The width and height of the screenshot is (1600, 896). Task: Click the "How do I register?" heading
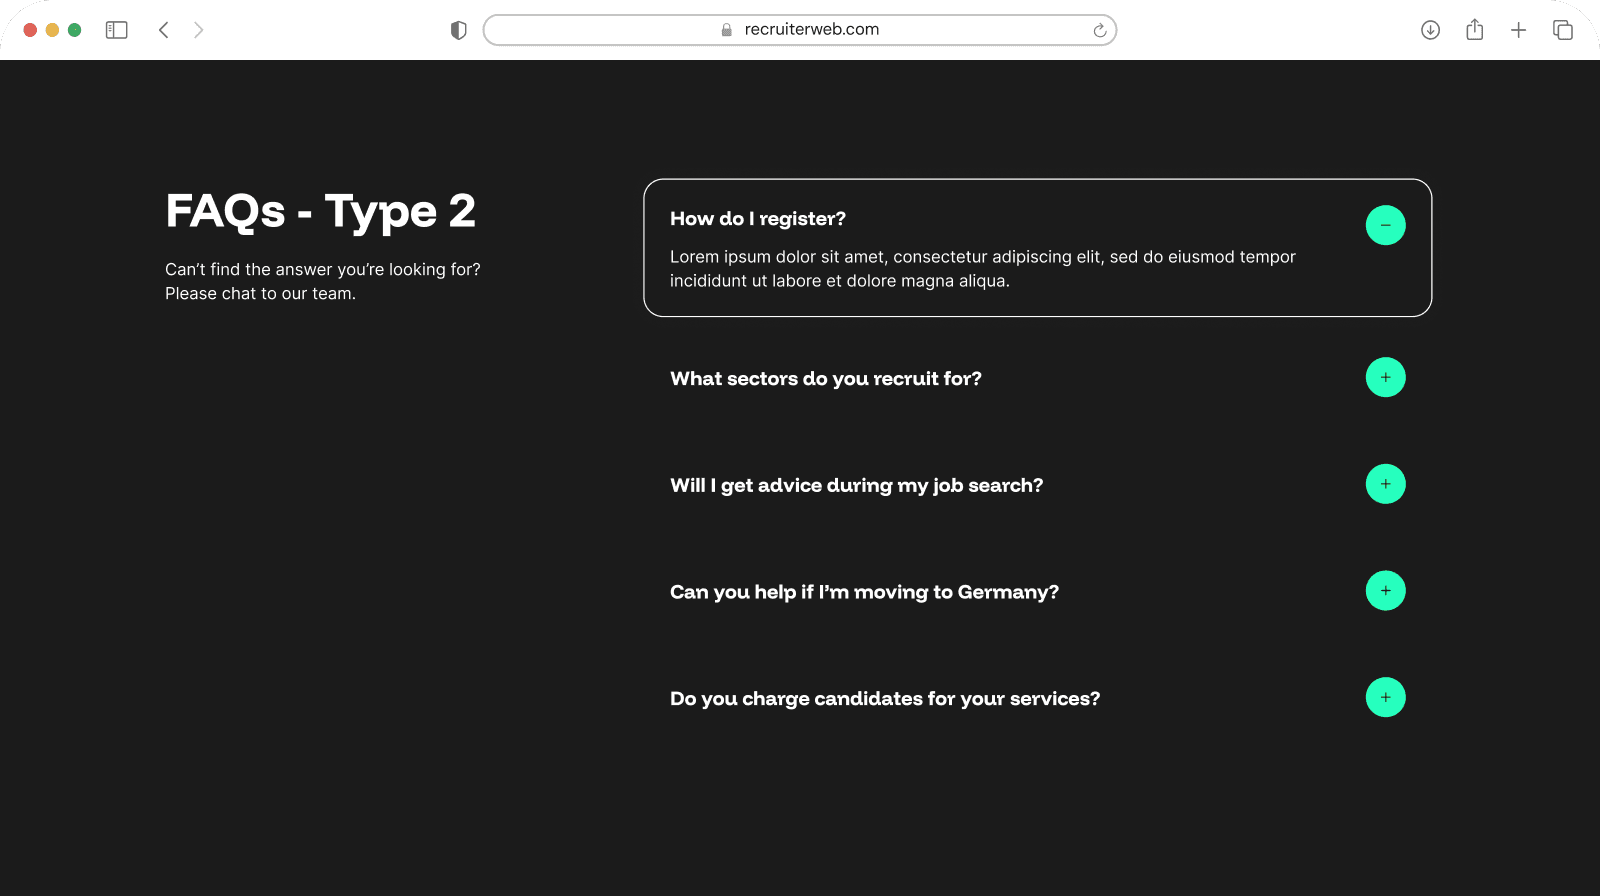757,219
